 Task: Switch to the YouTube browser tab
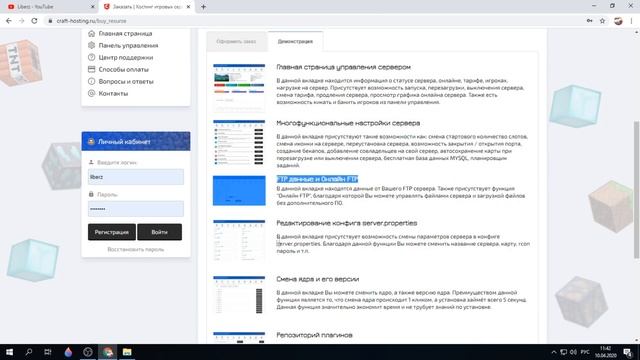[49, 7]
